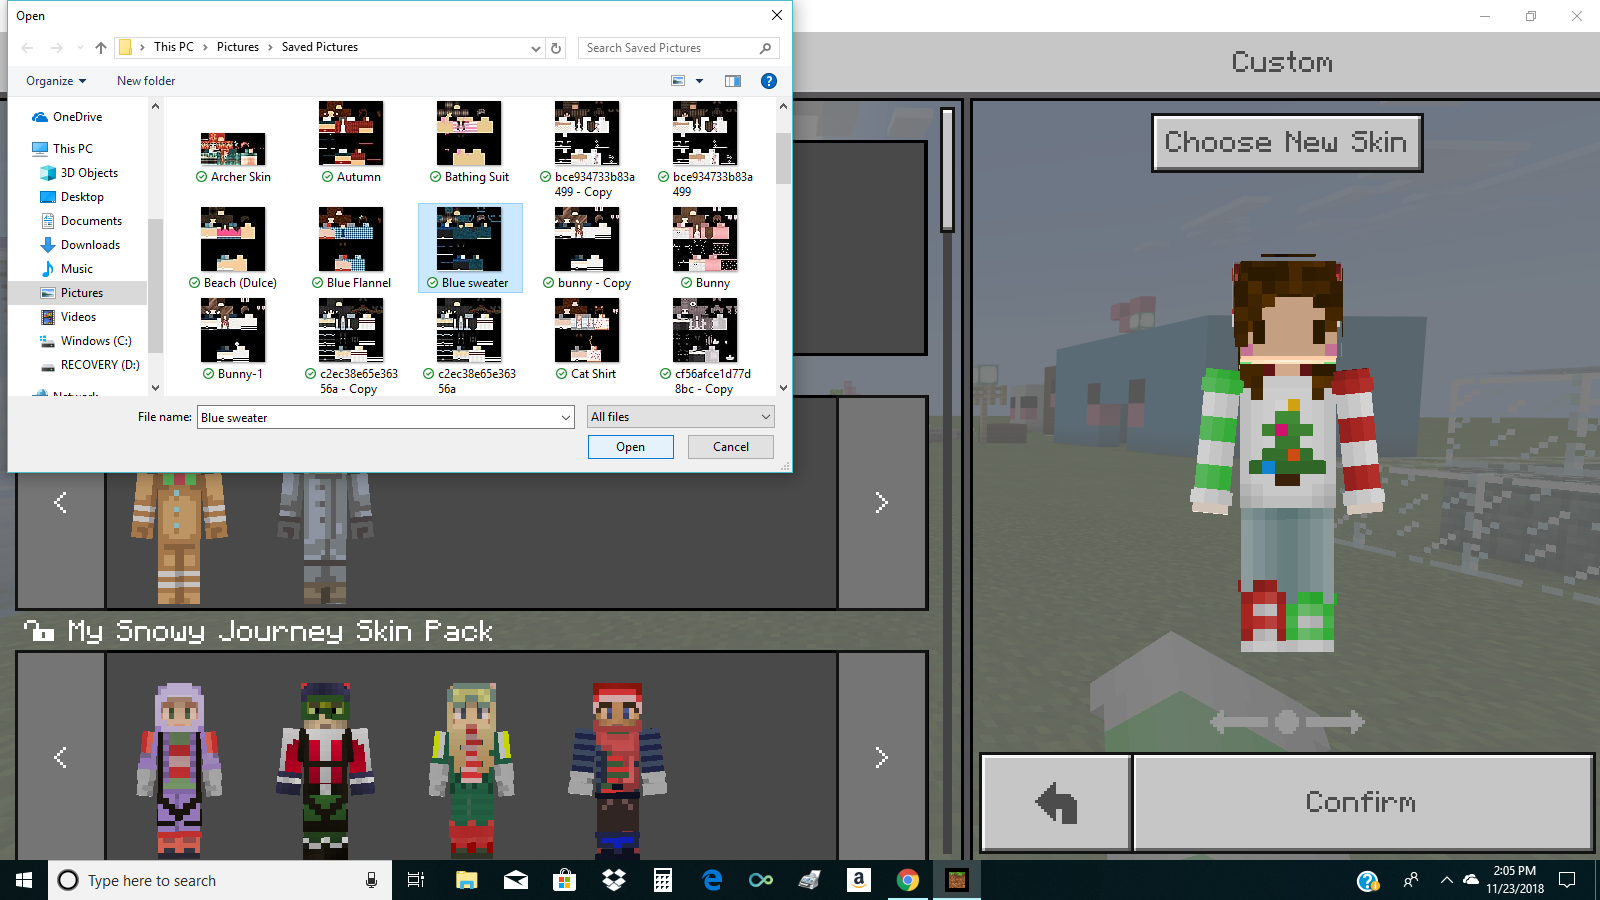Image resolution: width=1600 pixels, height=900 pixels.
Task: Refresh the Saved Pictures folder
Action: [x=556, y=48]
